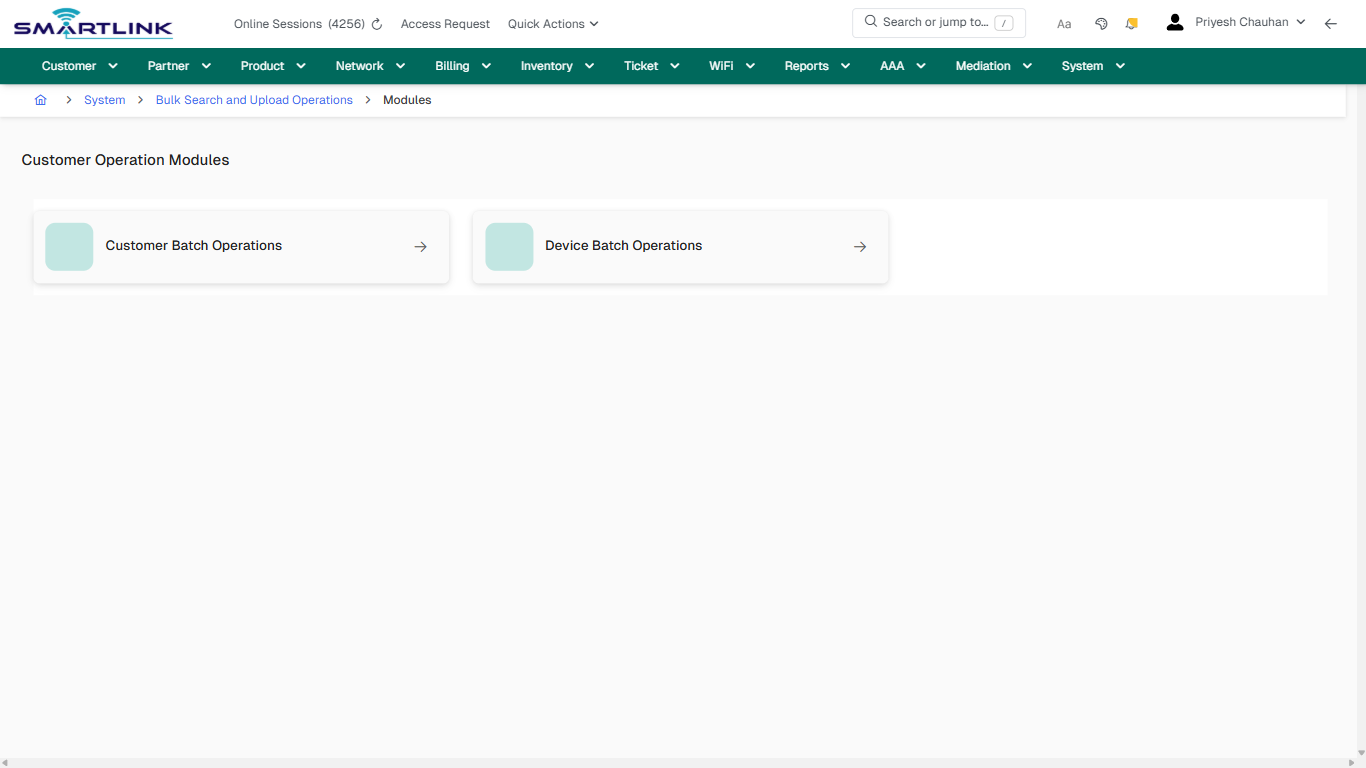The height and width of the screenshot is (768, 1366).
Task: Open Device Batch Operations via its arrow
Action: (x=860, y=246)
